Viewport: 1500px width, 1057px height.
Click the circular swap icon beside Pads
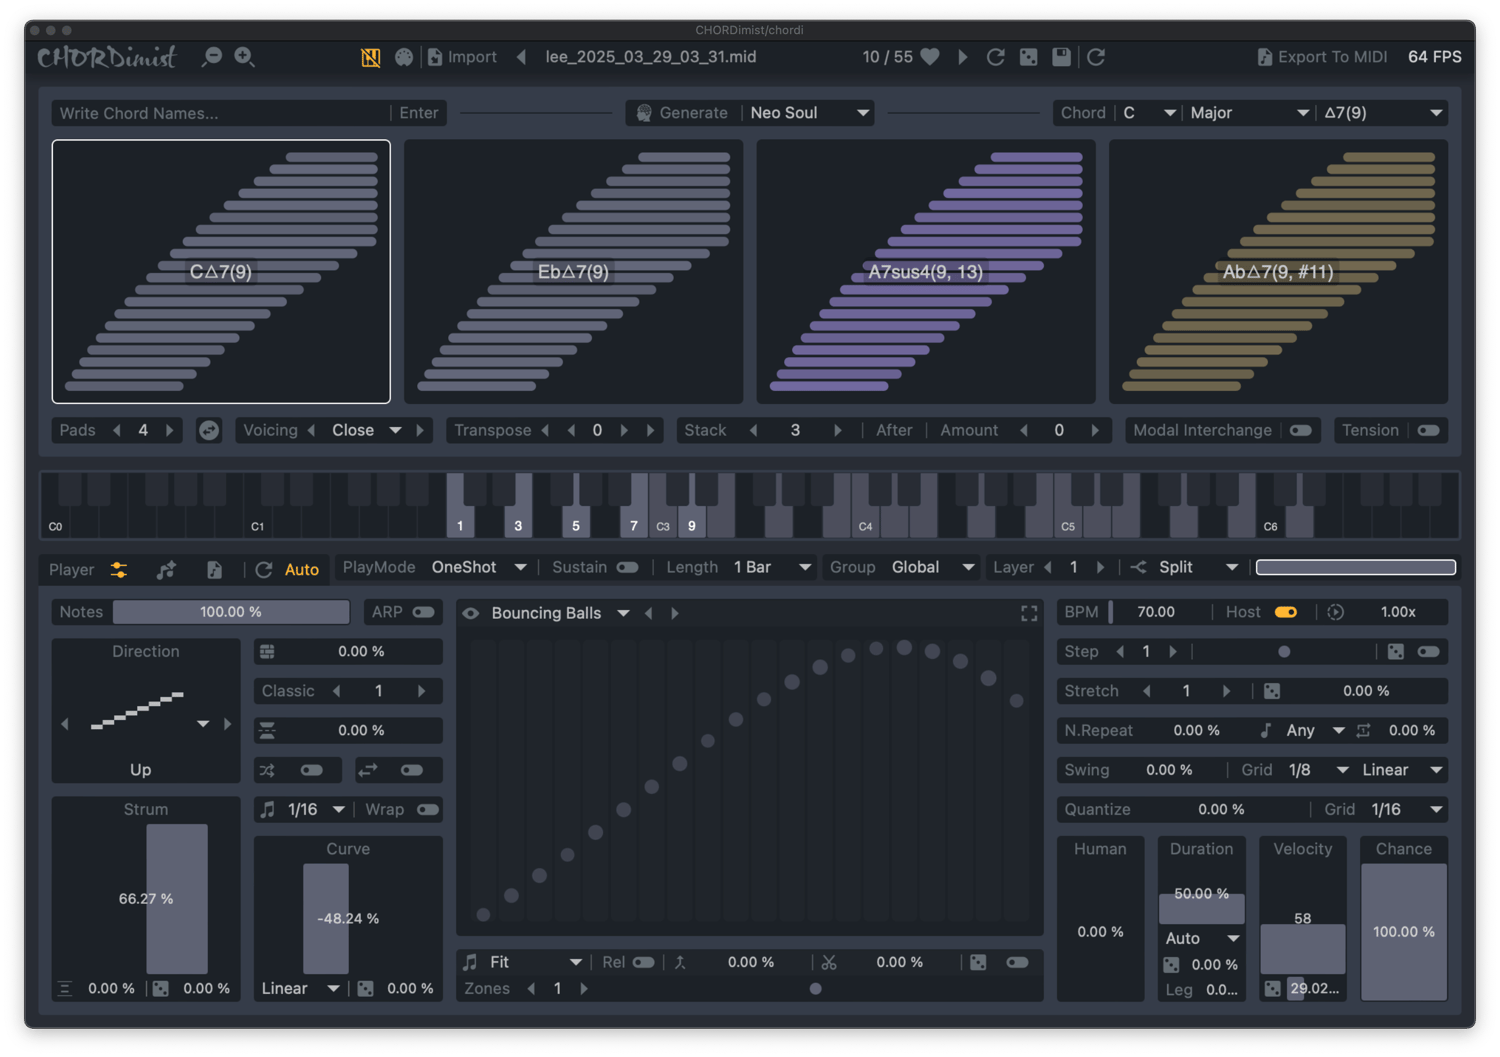209,430
